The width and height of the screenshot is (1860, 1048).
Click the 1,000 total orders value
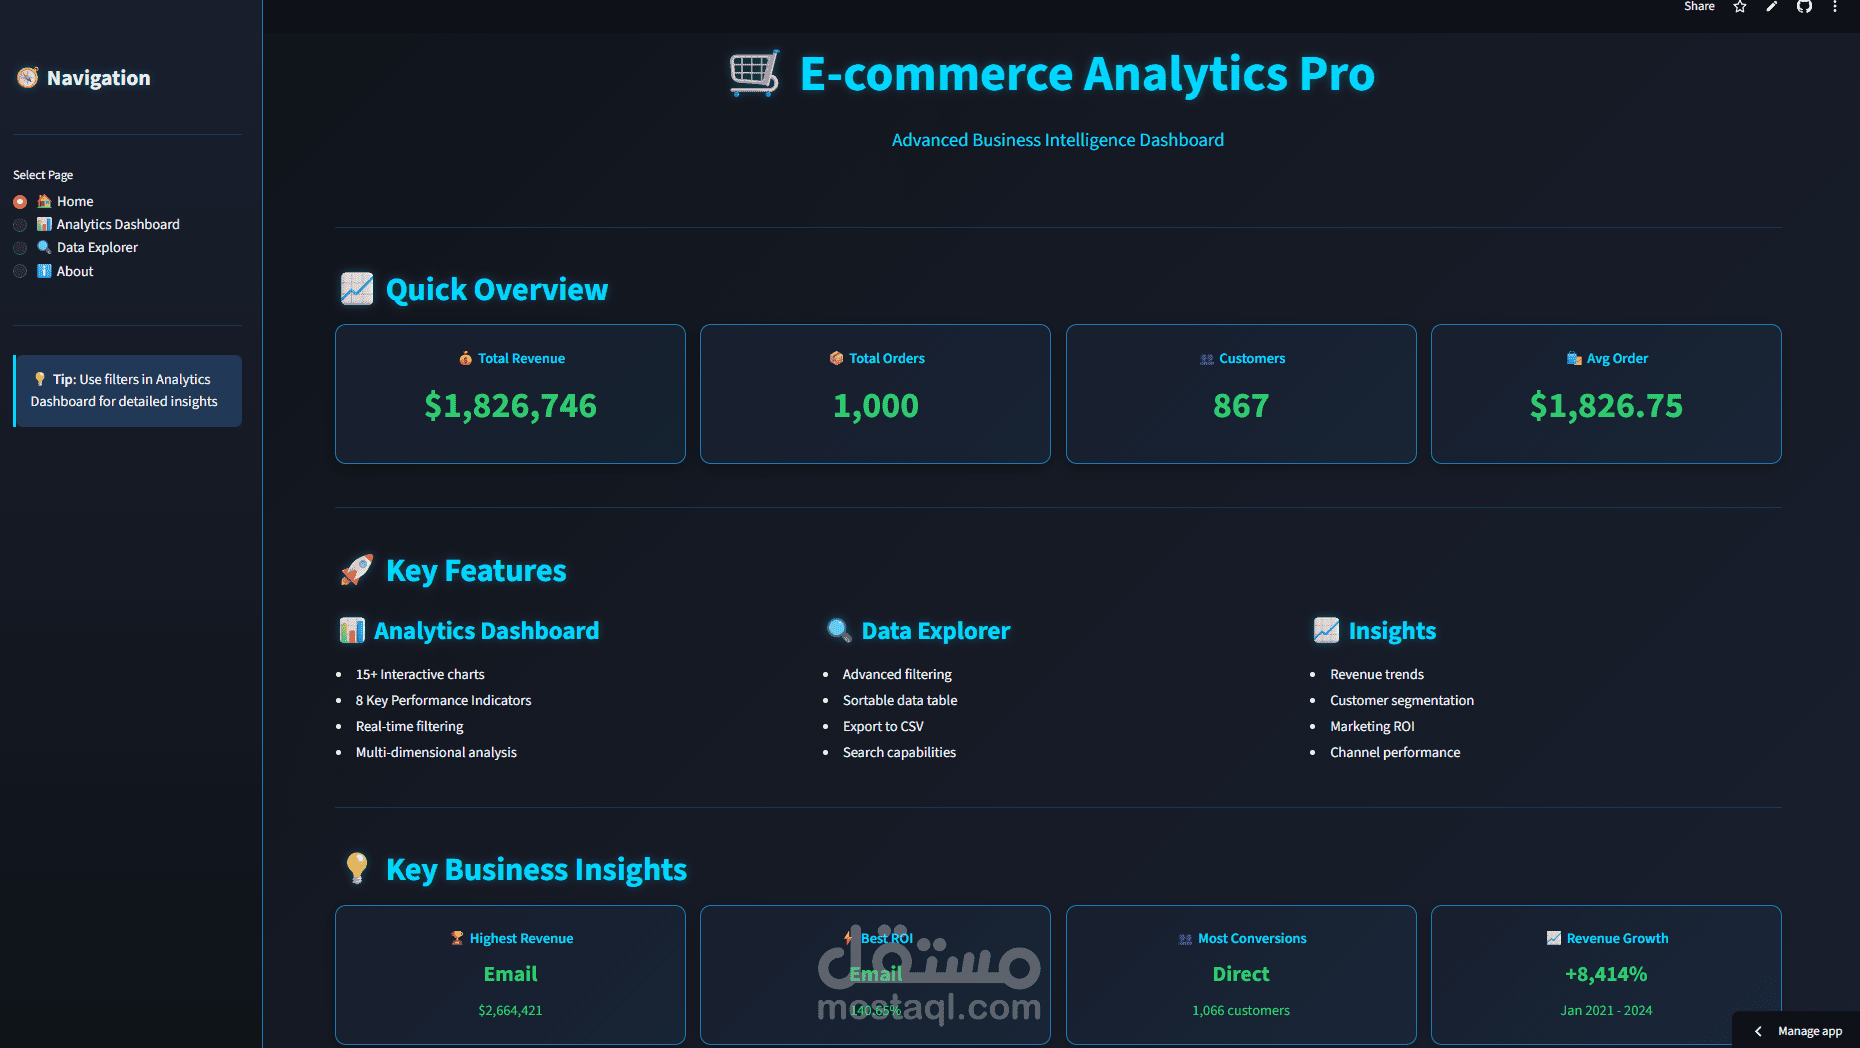(875, 406)
